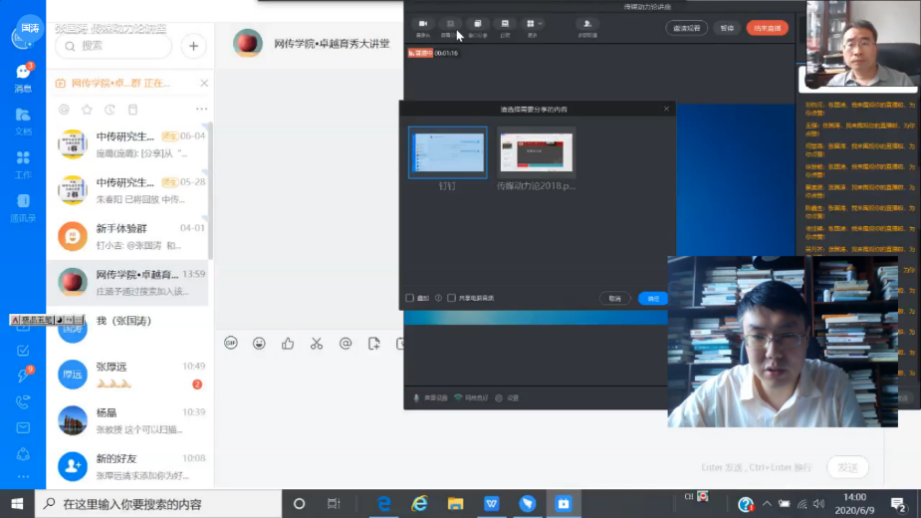Viewport: 921px width, 518px height.
Task: Click the thumbs-up icon in chat toolbar
Action: click(288, 343)
